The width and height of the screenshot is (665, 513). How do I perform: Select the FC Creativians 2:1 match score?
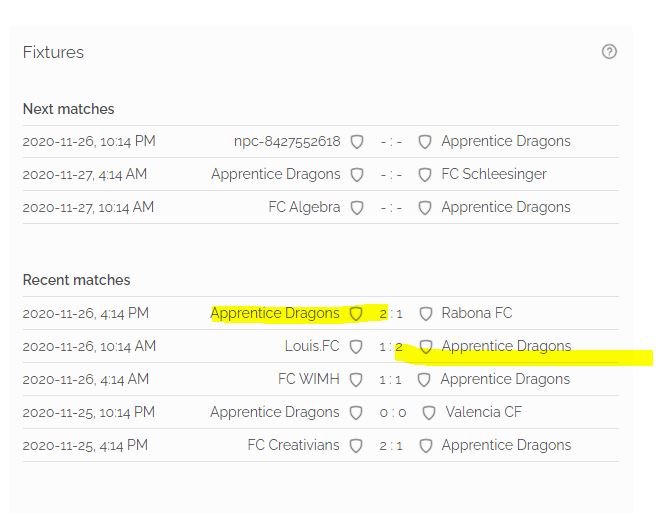391,446
